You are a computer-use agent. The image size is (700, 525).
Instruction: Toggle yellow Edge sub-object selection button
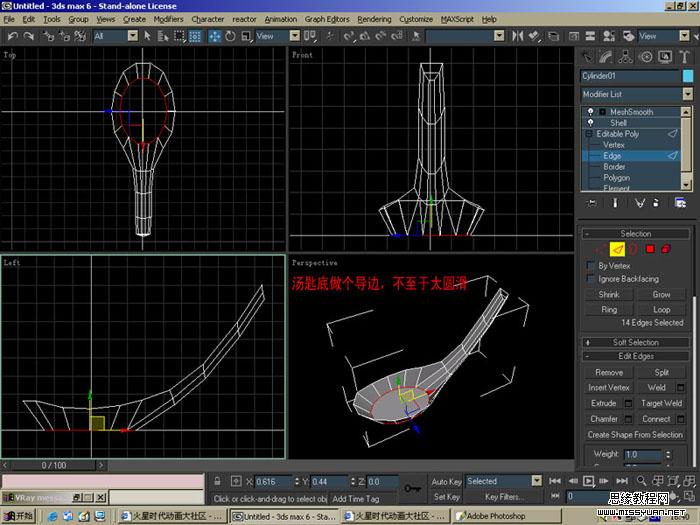pyautogui.click(x=617, y=249)
